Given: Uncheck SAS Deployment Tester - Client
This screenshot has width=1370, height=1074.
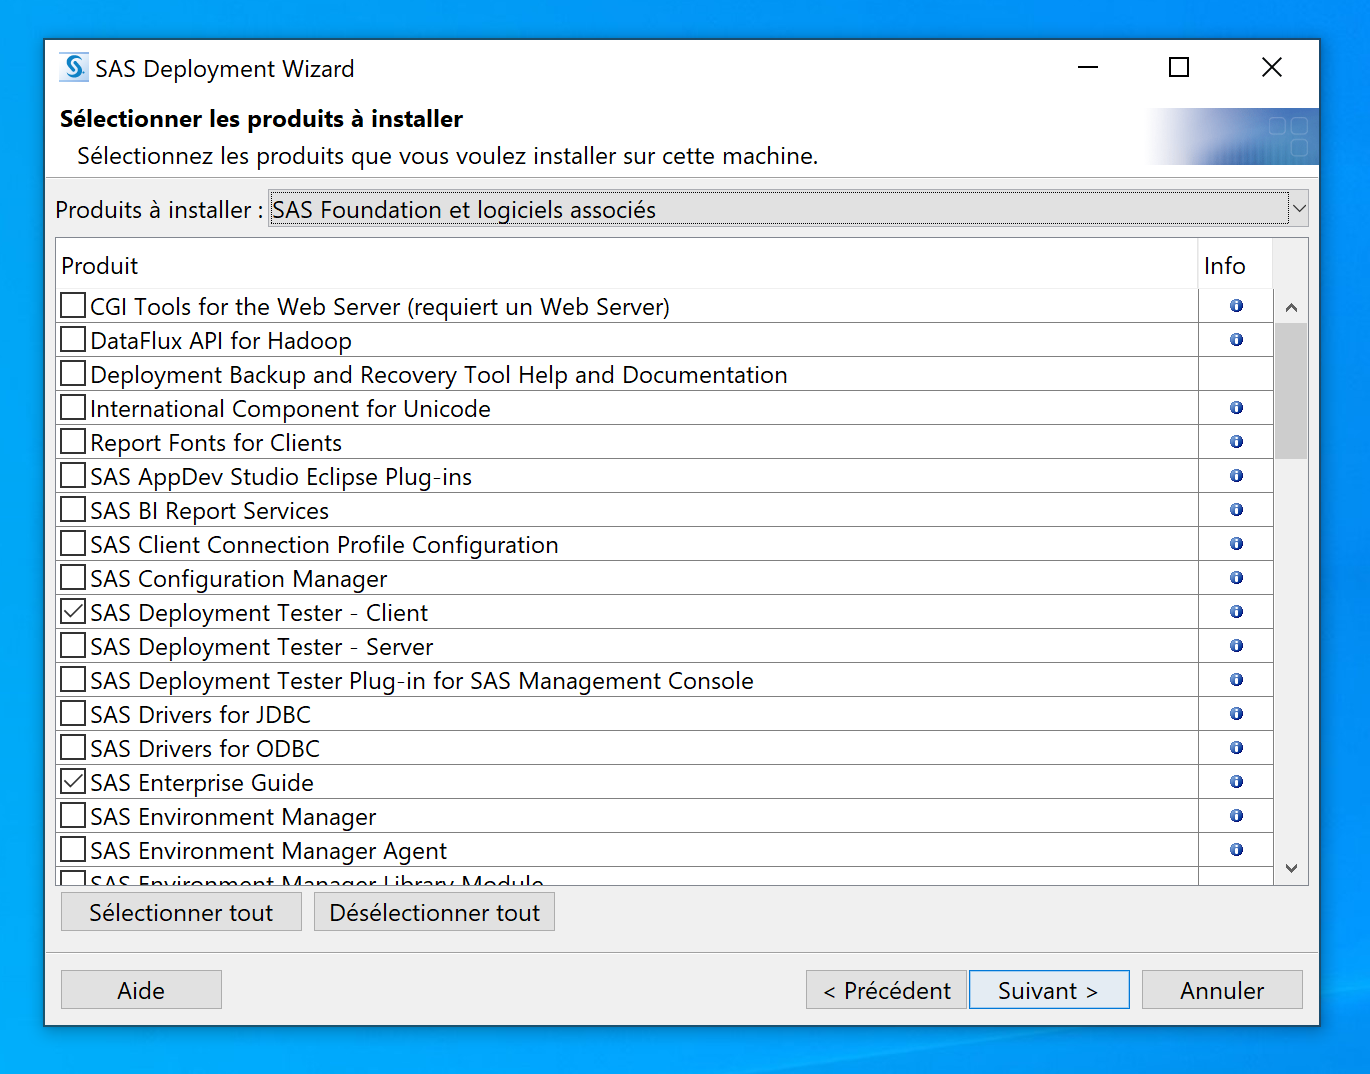Looking at the screenshot, I should click(73, 612).
